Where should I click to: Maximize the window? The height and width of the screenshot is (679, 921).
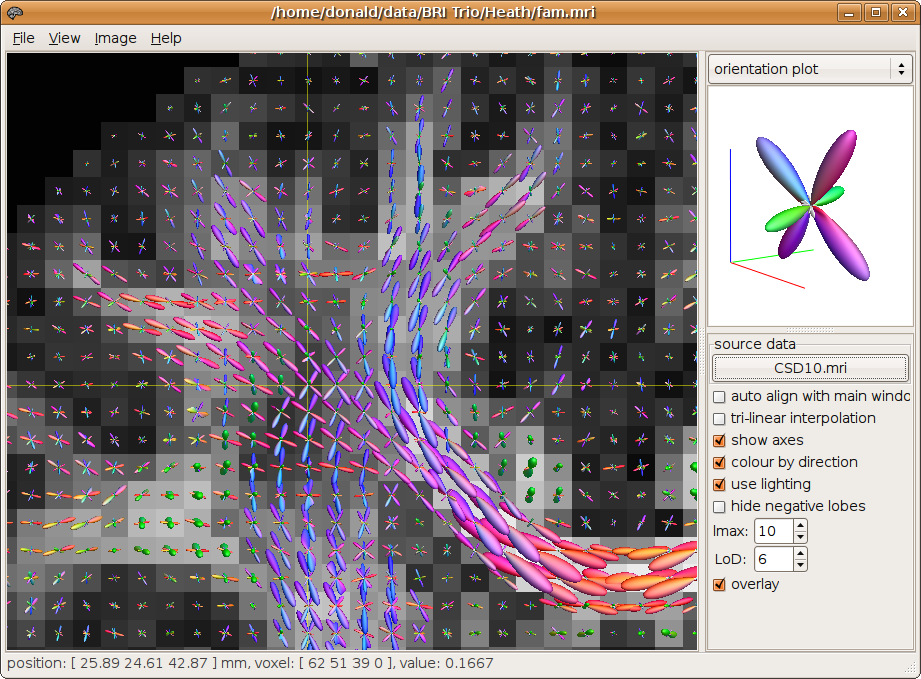(875, 12)
